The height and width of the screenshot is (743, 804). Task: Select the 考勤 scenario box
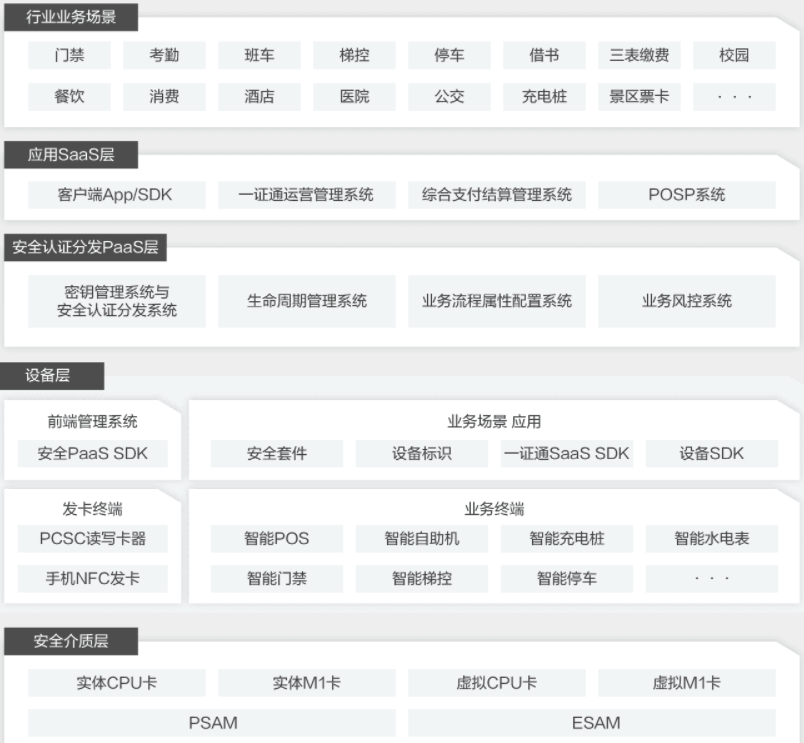pos(164,55)
